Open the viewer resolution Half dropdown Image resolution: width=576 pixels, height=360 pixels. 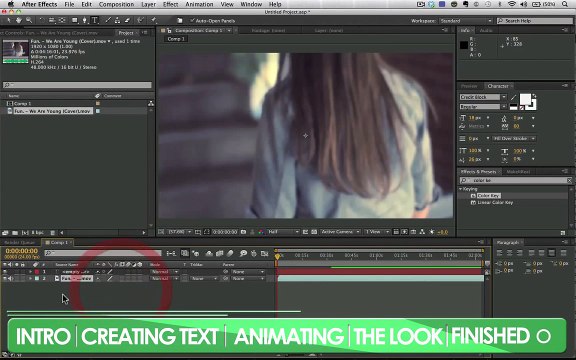[x=283, y=232]
